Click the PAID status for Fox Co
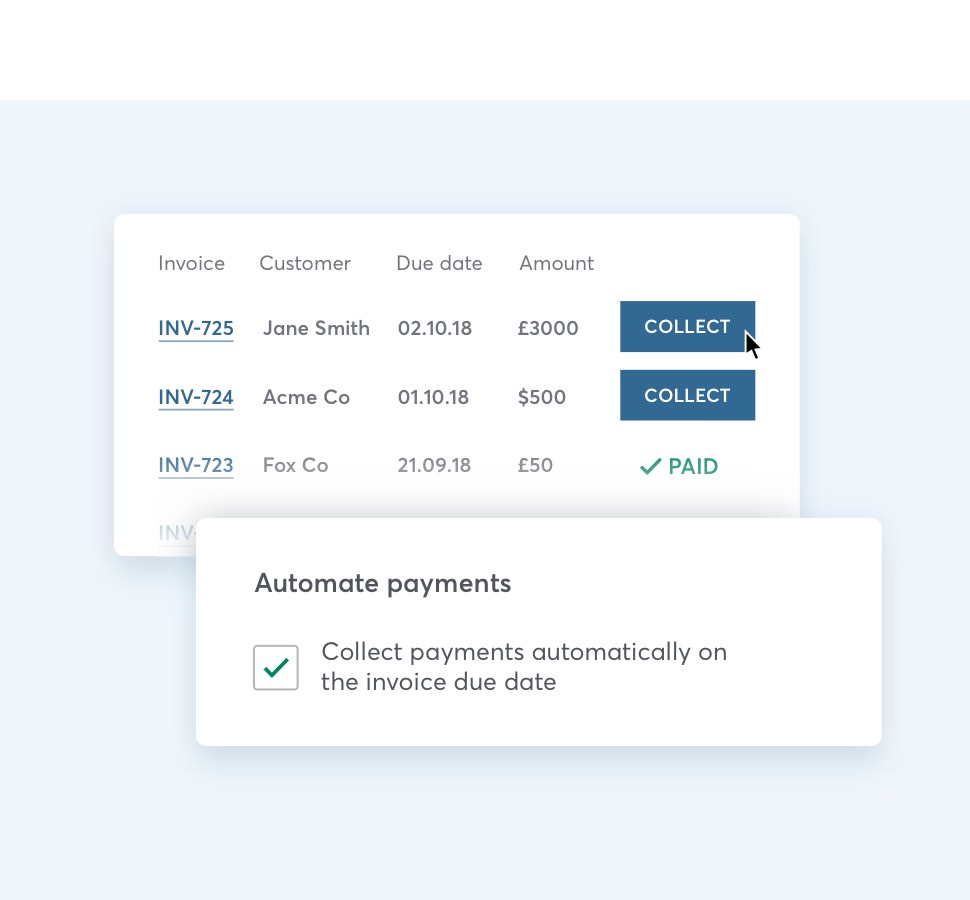 pos(692,466)
